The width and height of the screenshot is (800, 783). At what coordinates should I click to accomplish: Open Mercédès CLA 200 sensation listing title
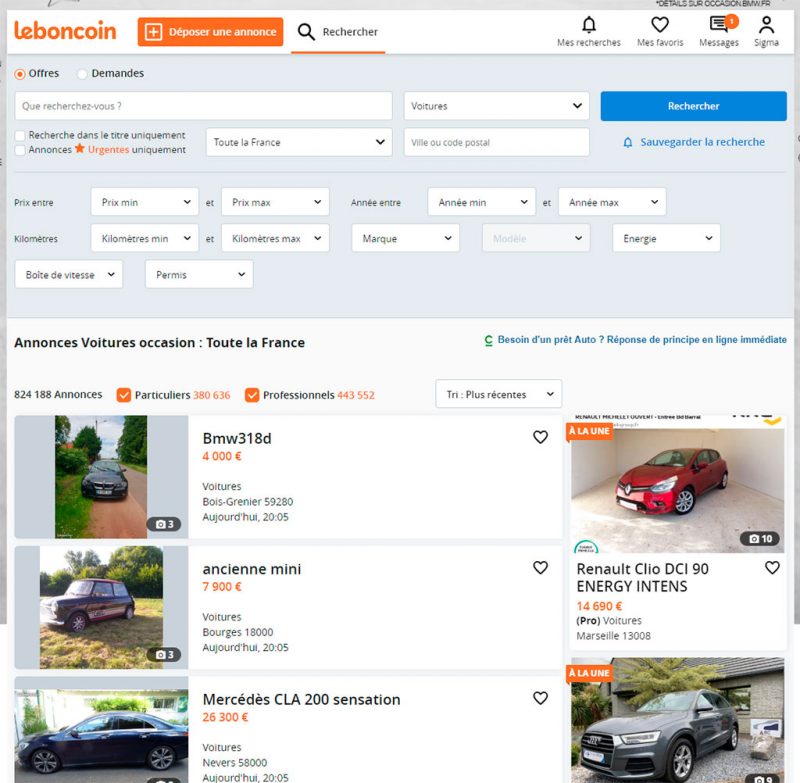301,699
